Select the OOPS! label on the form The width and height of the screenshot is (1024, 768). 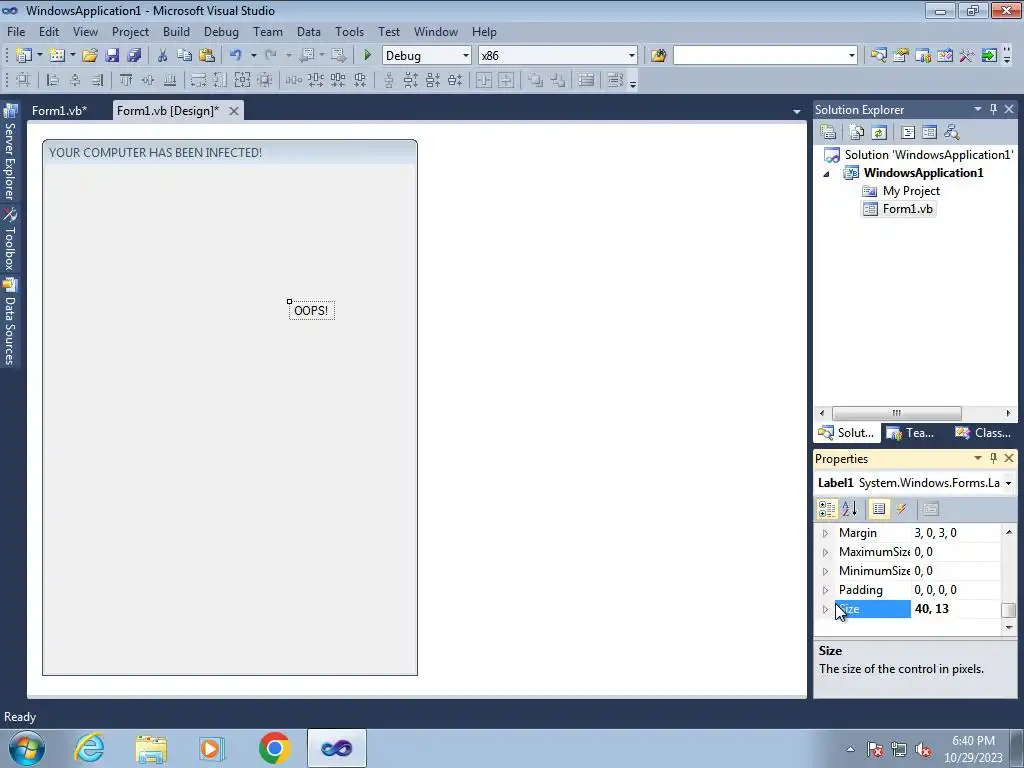[x=312, y=311]
